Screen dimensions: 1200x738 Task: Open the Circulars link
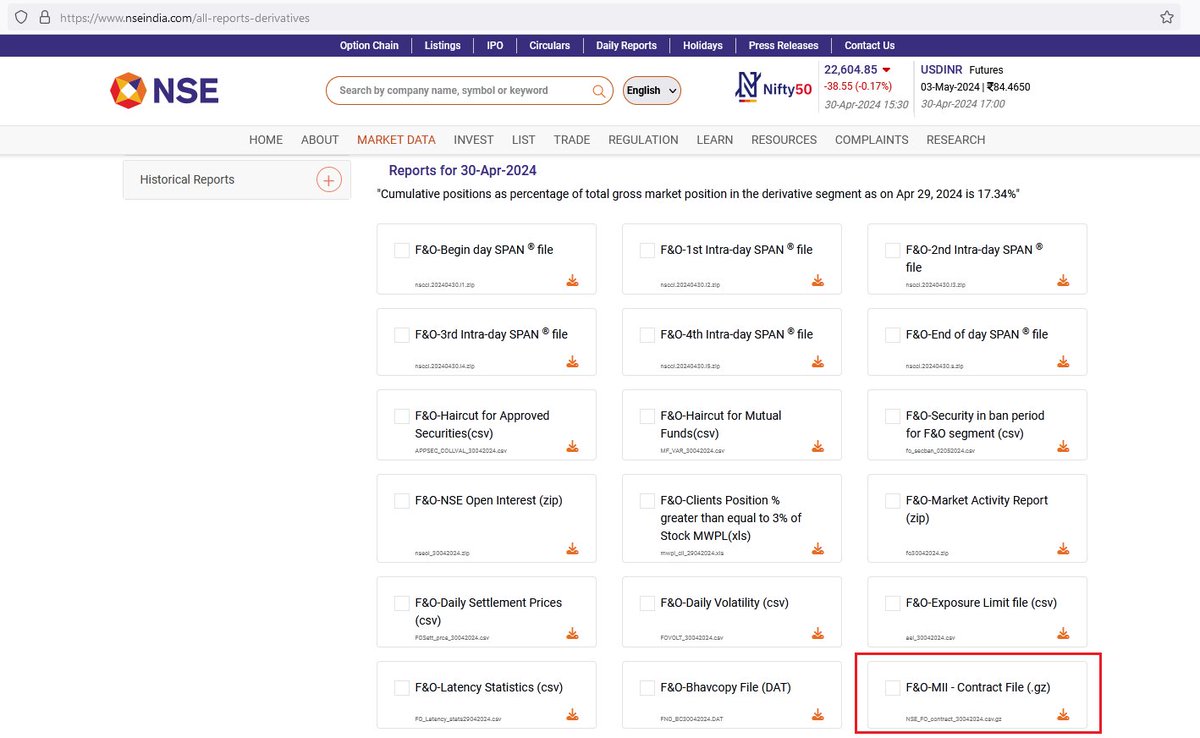click(x=550, y=46)
